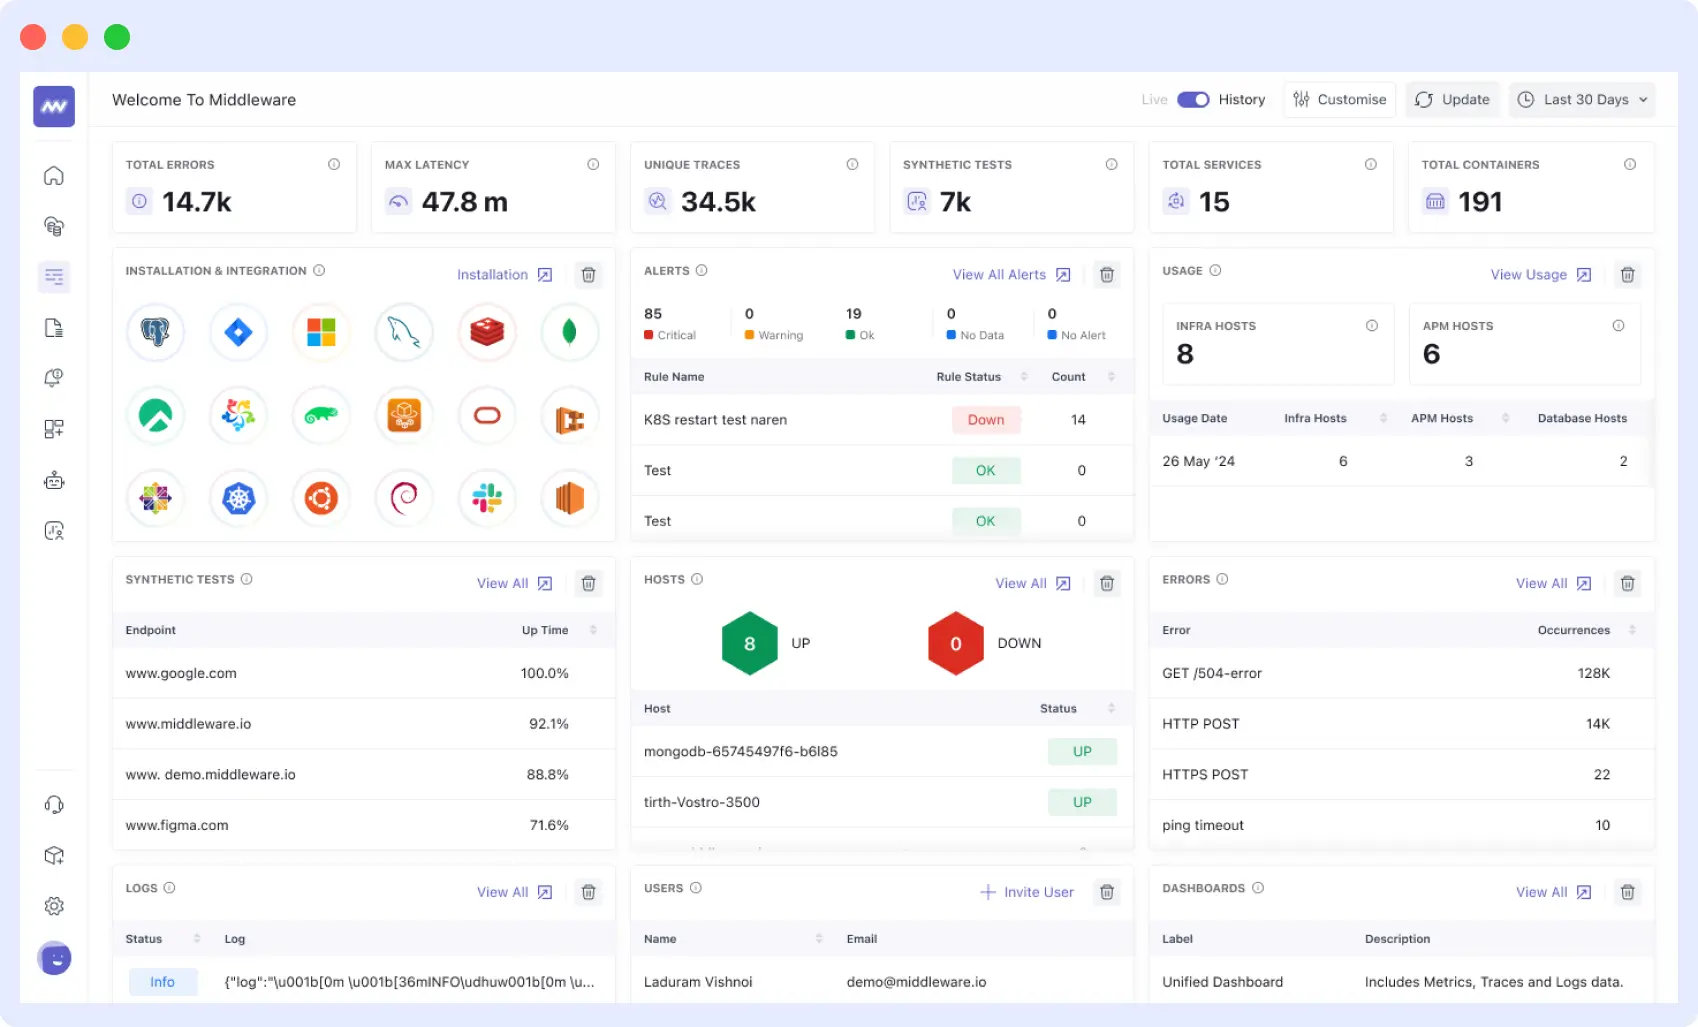Toggle from Live to History mode

1192,99
